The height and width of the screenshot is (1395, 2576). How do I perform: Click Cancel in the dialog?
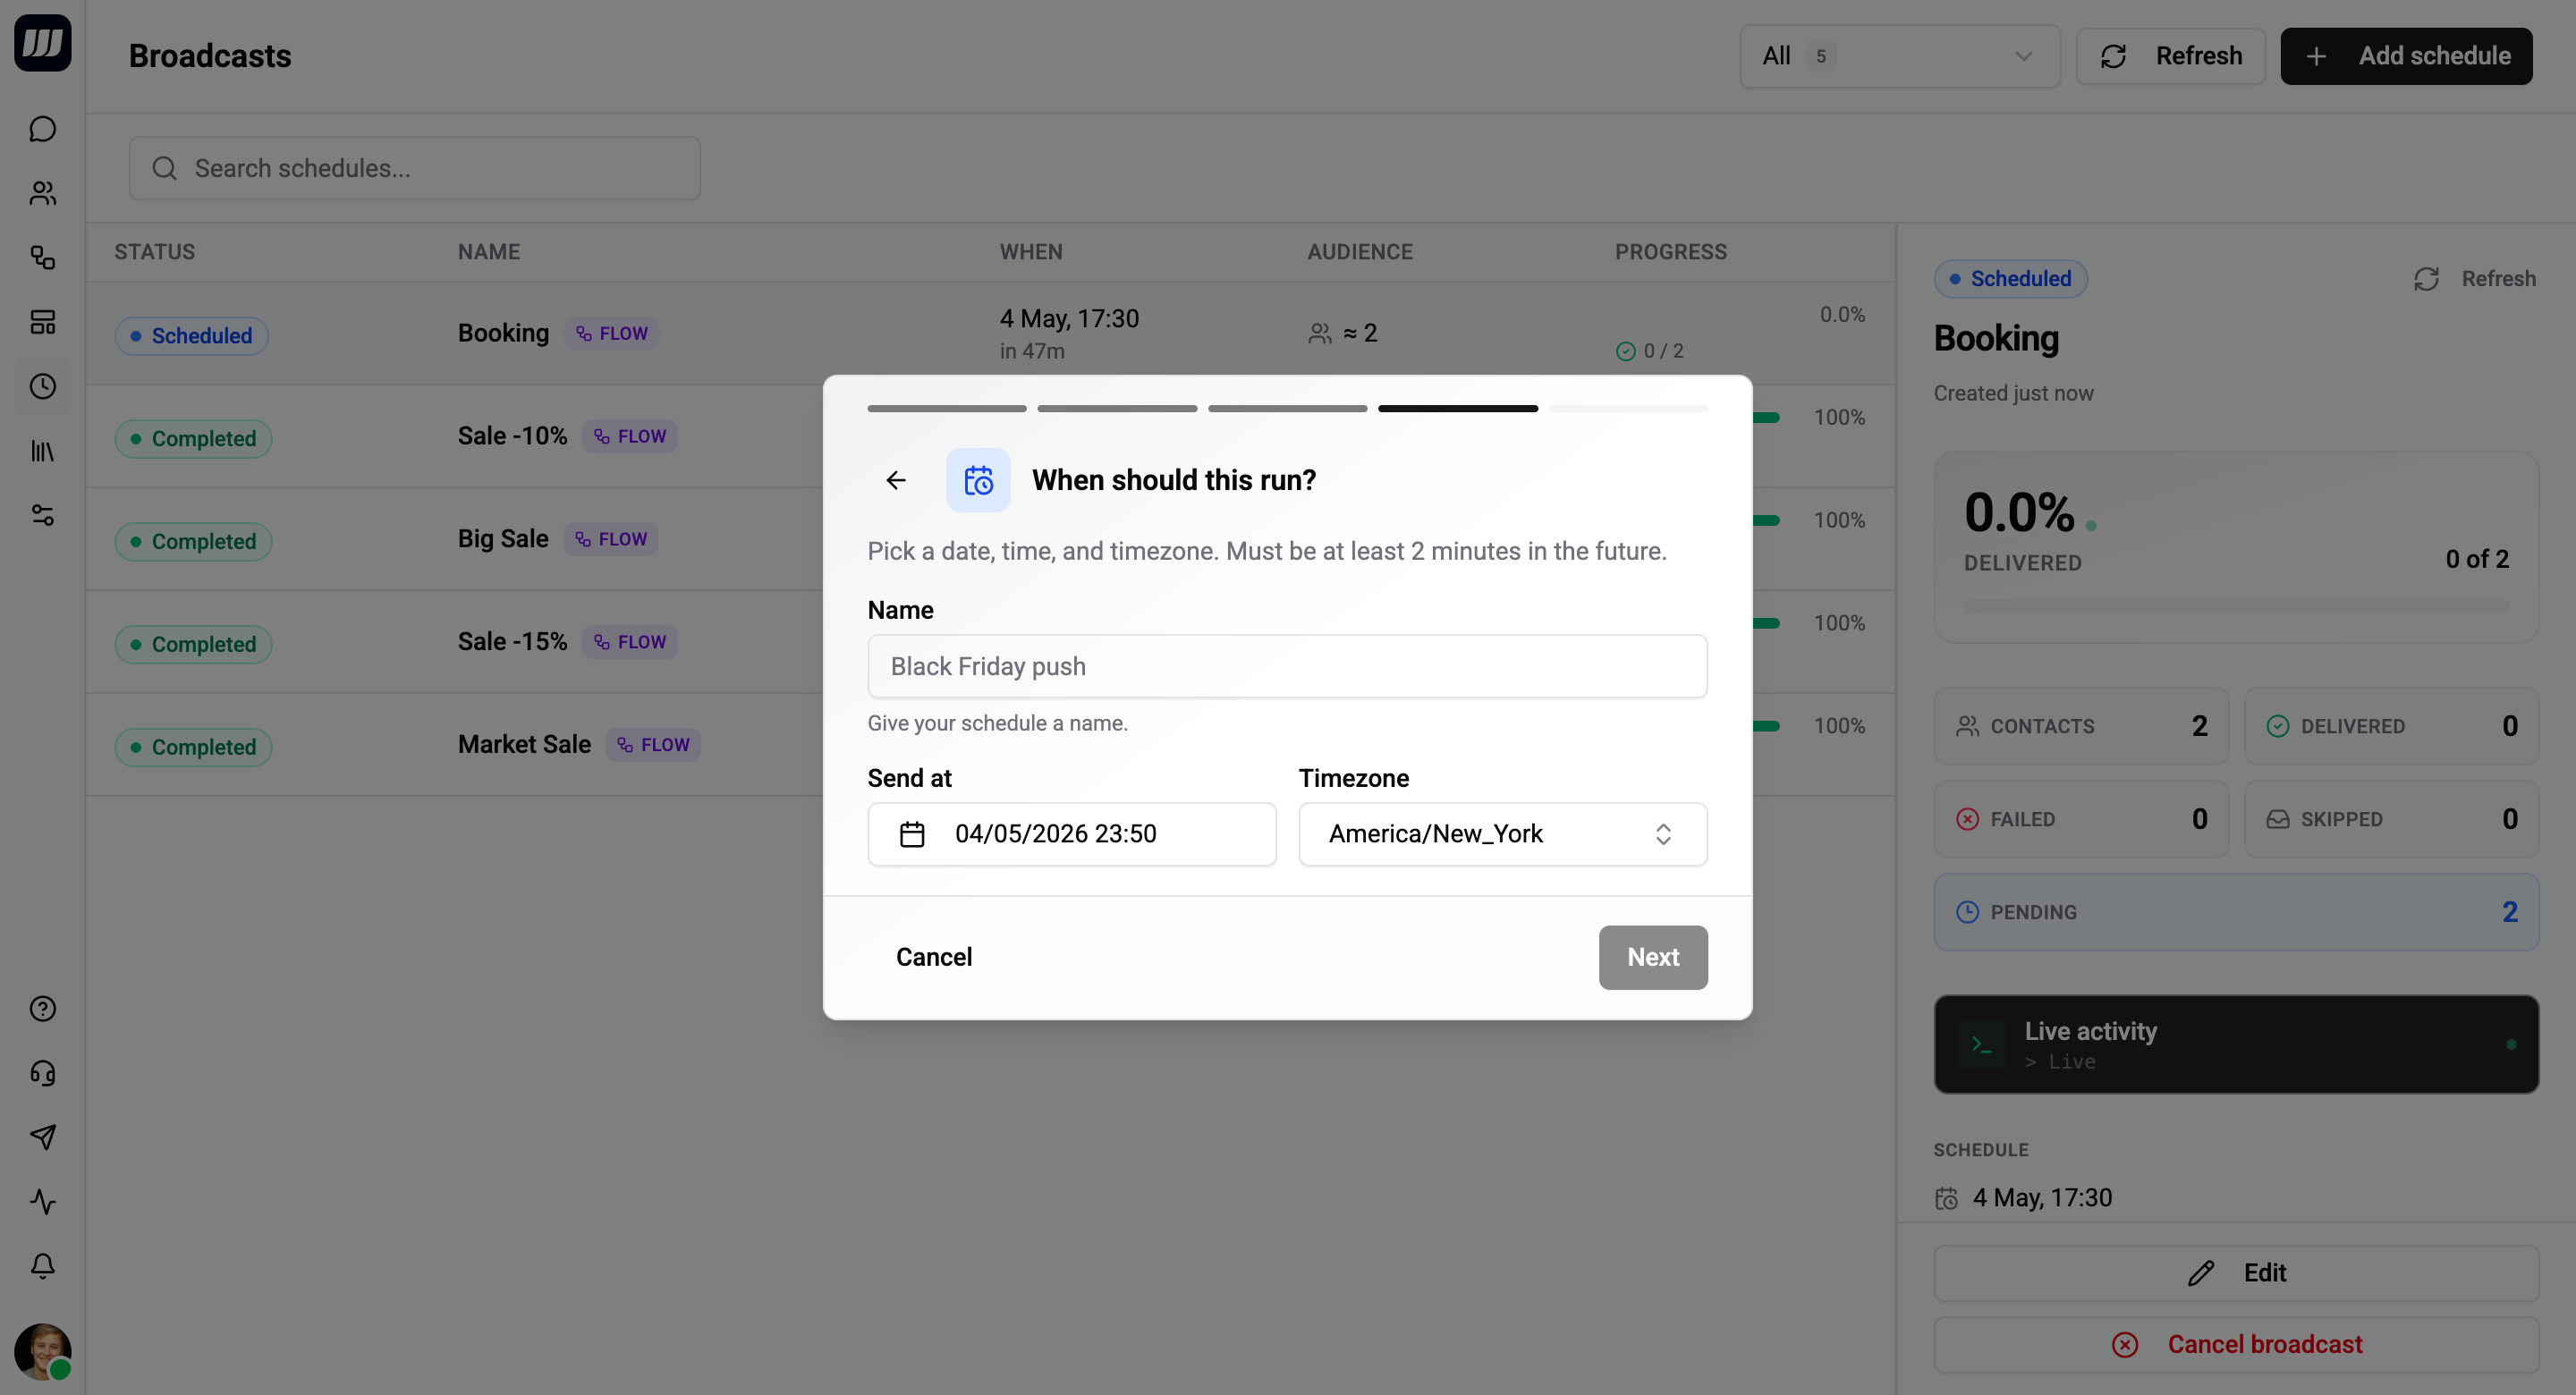[933, 957]
